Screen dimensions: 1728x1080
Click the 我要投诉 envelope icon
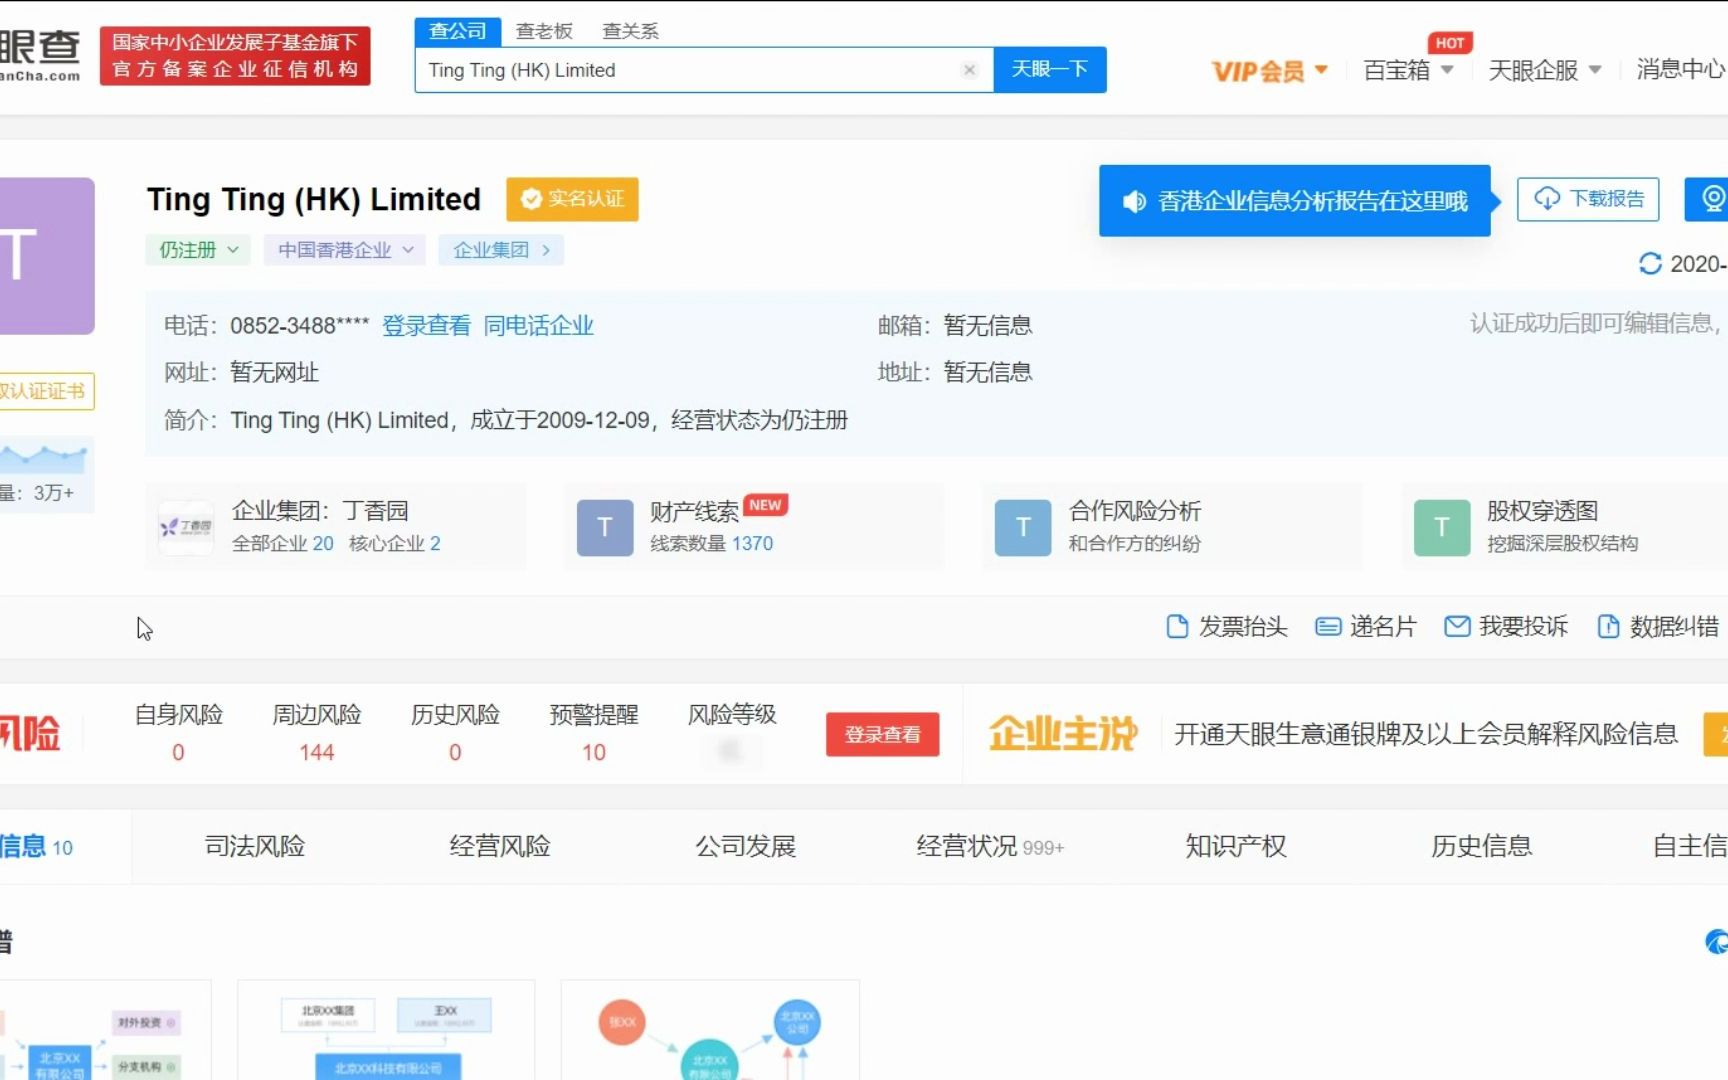(x=1458, y=627)
